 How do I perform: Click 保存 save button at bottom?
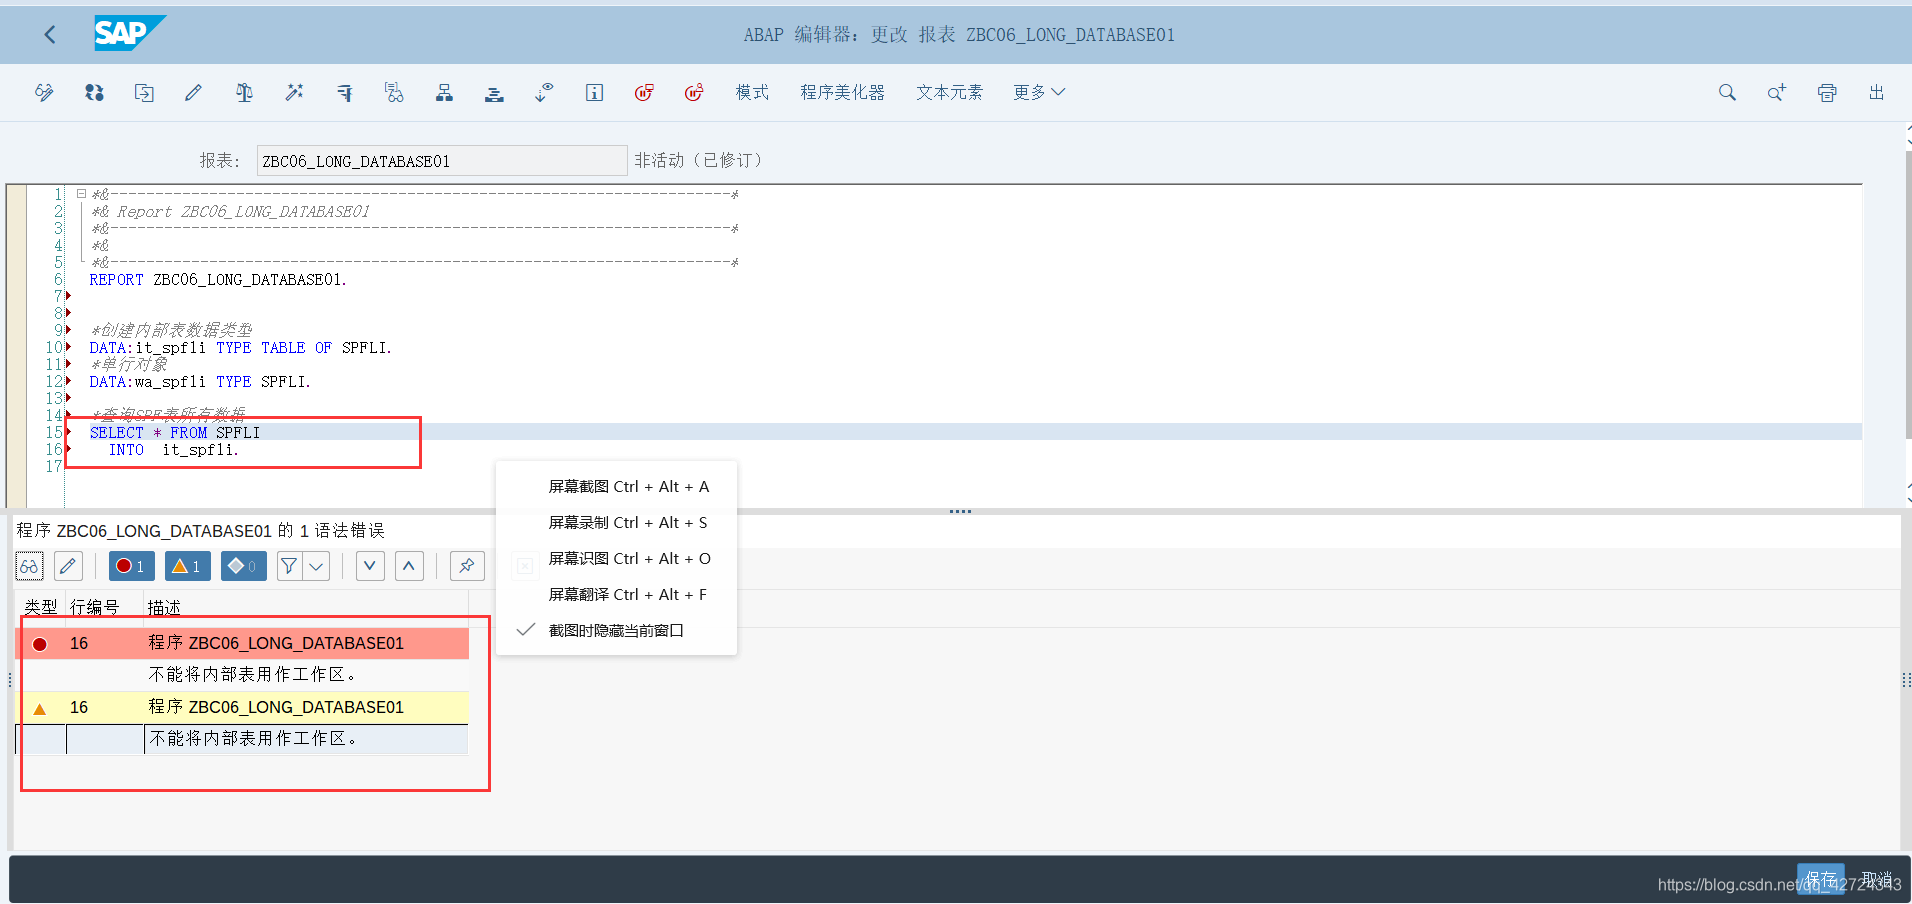[1820, 879]
